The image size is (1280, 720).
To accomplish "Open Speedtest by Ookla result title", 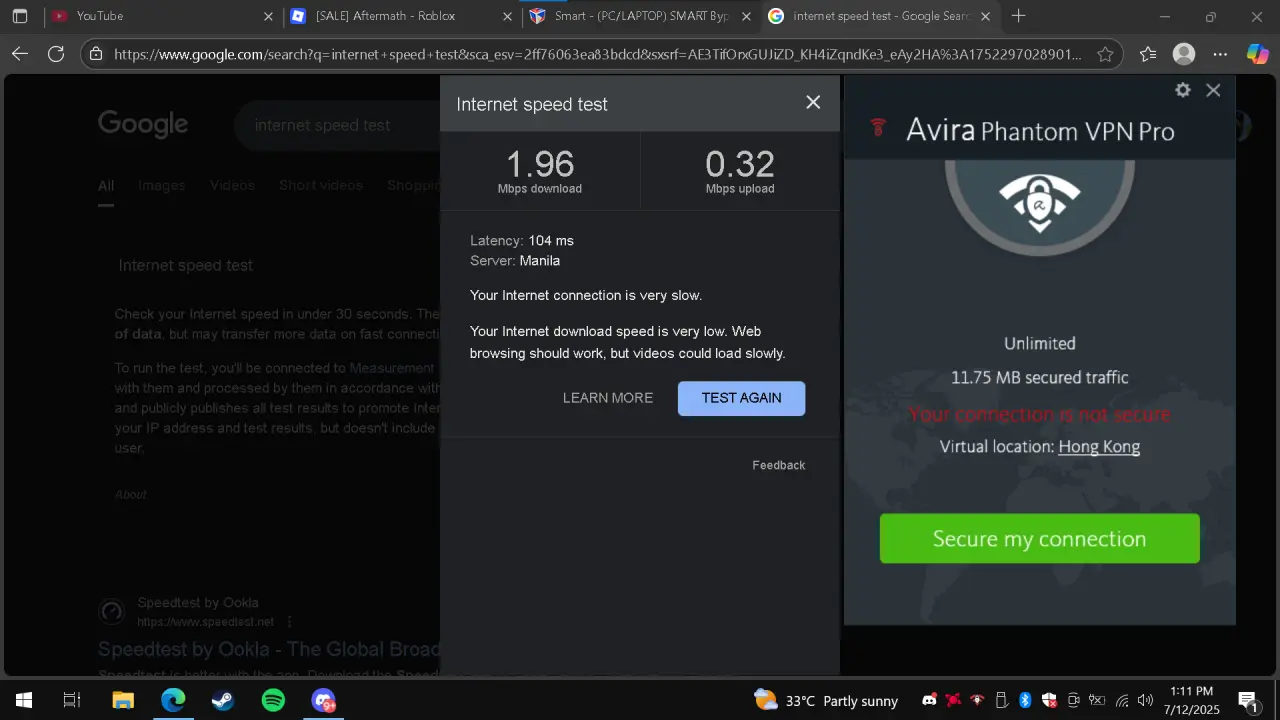I will [269, 648].
